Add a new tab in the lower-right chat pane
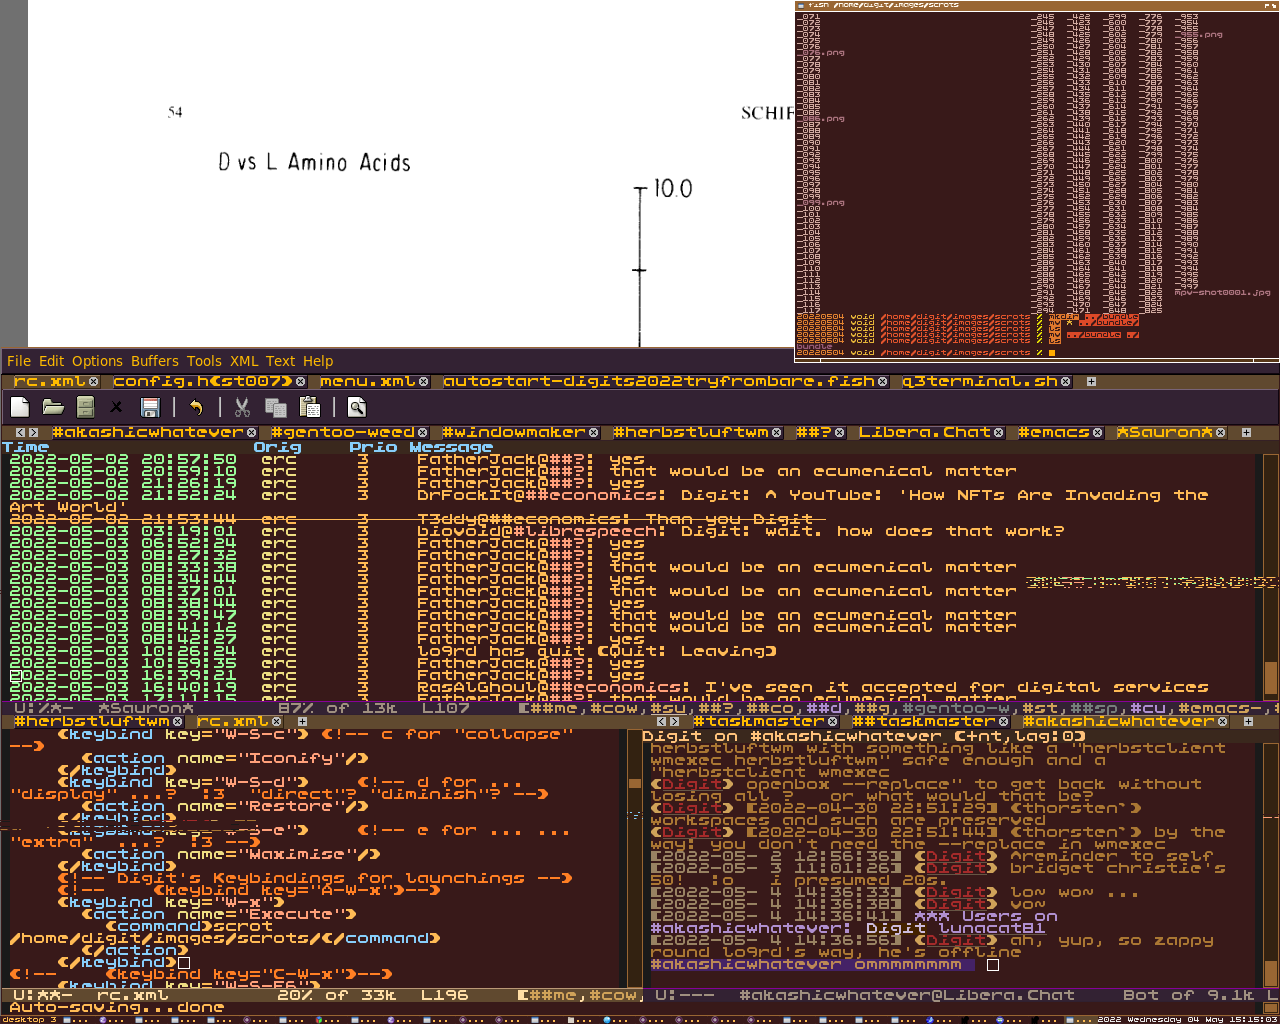 point(1248,721)
